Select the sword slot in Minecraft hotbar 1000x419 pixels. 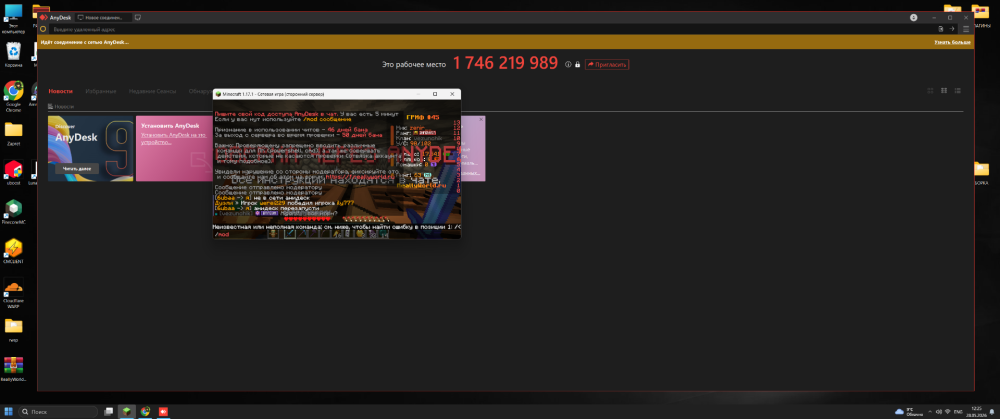[x=290, y=234]
